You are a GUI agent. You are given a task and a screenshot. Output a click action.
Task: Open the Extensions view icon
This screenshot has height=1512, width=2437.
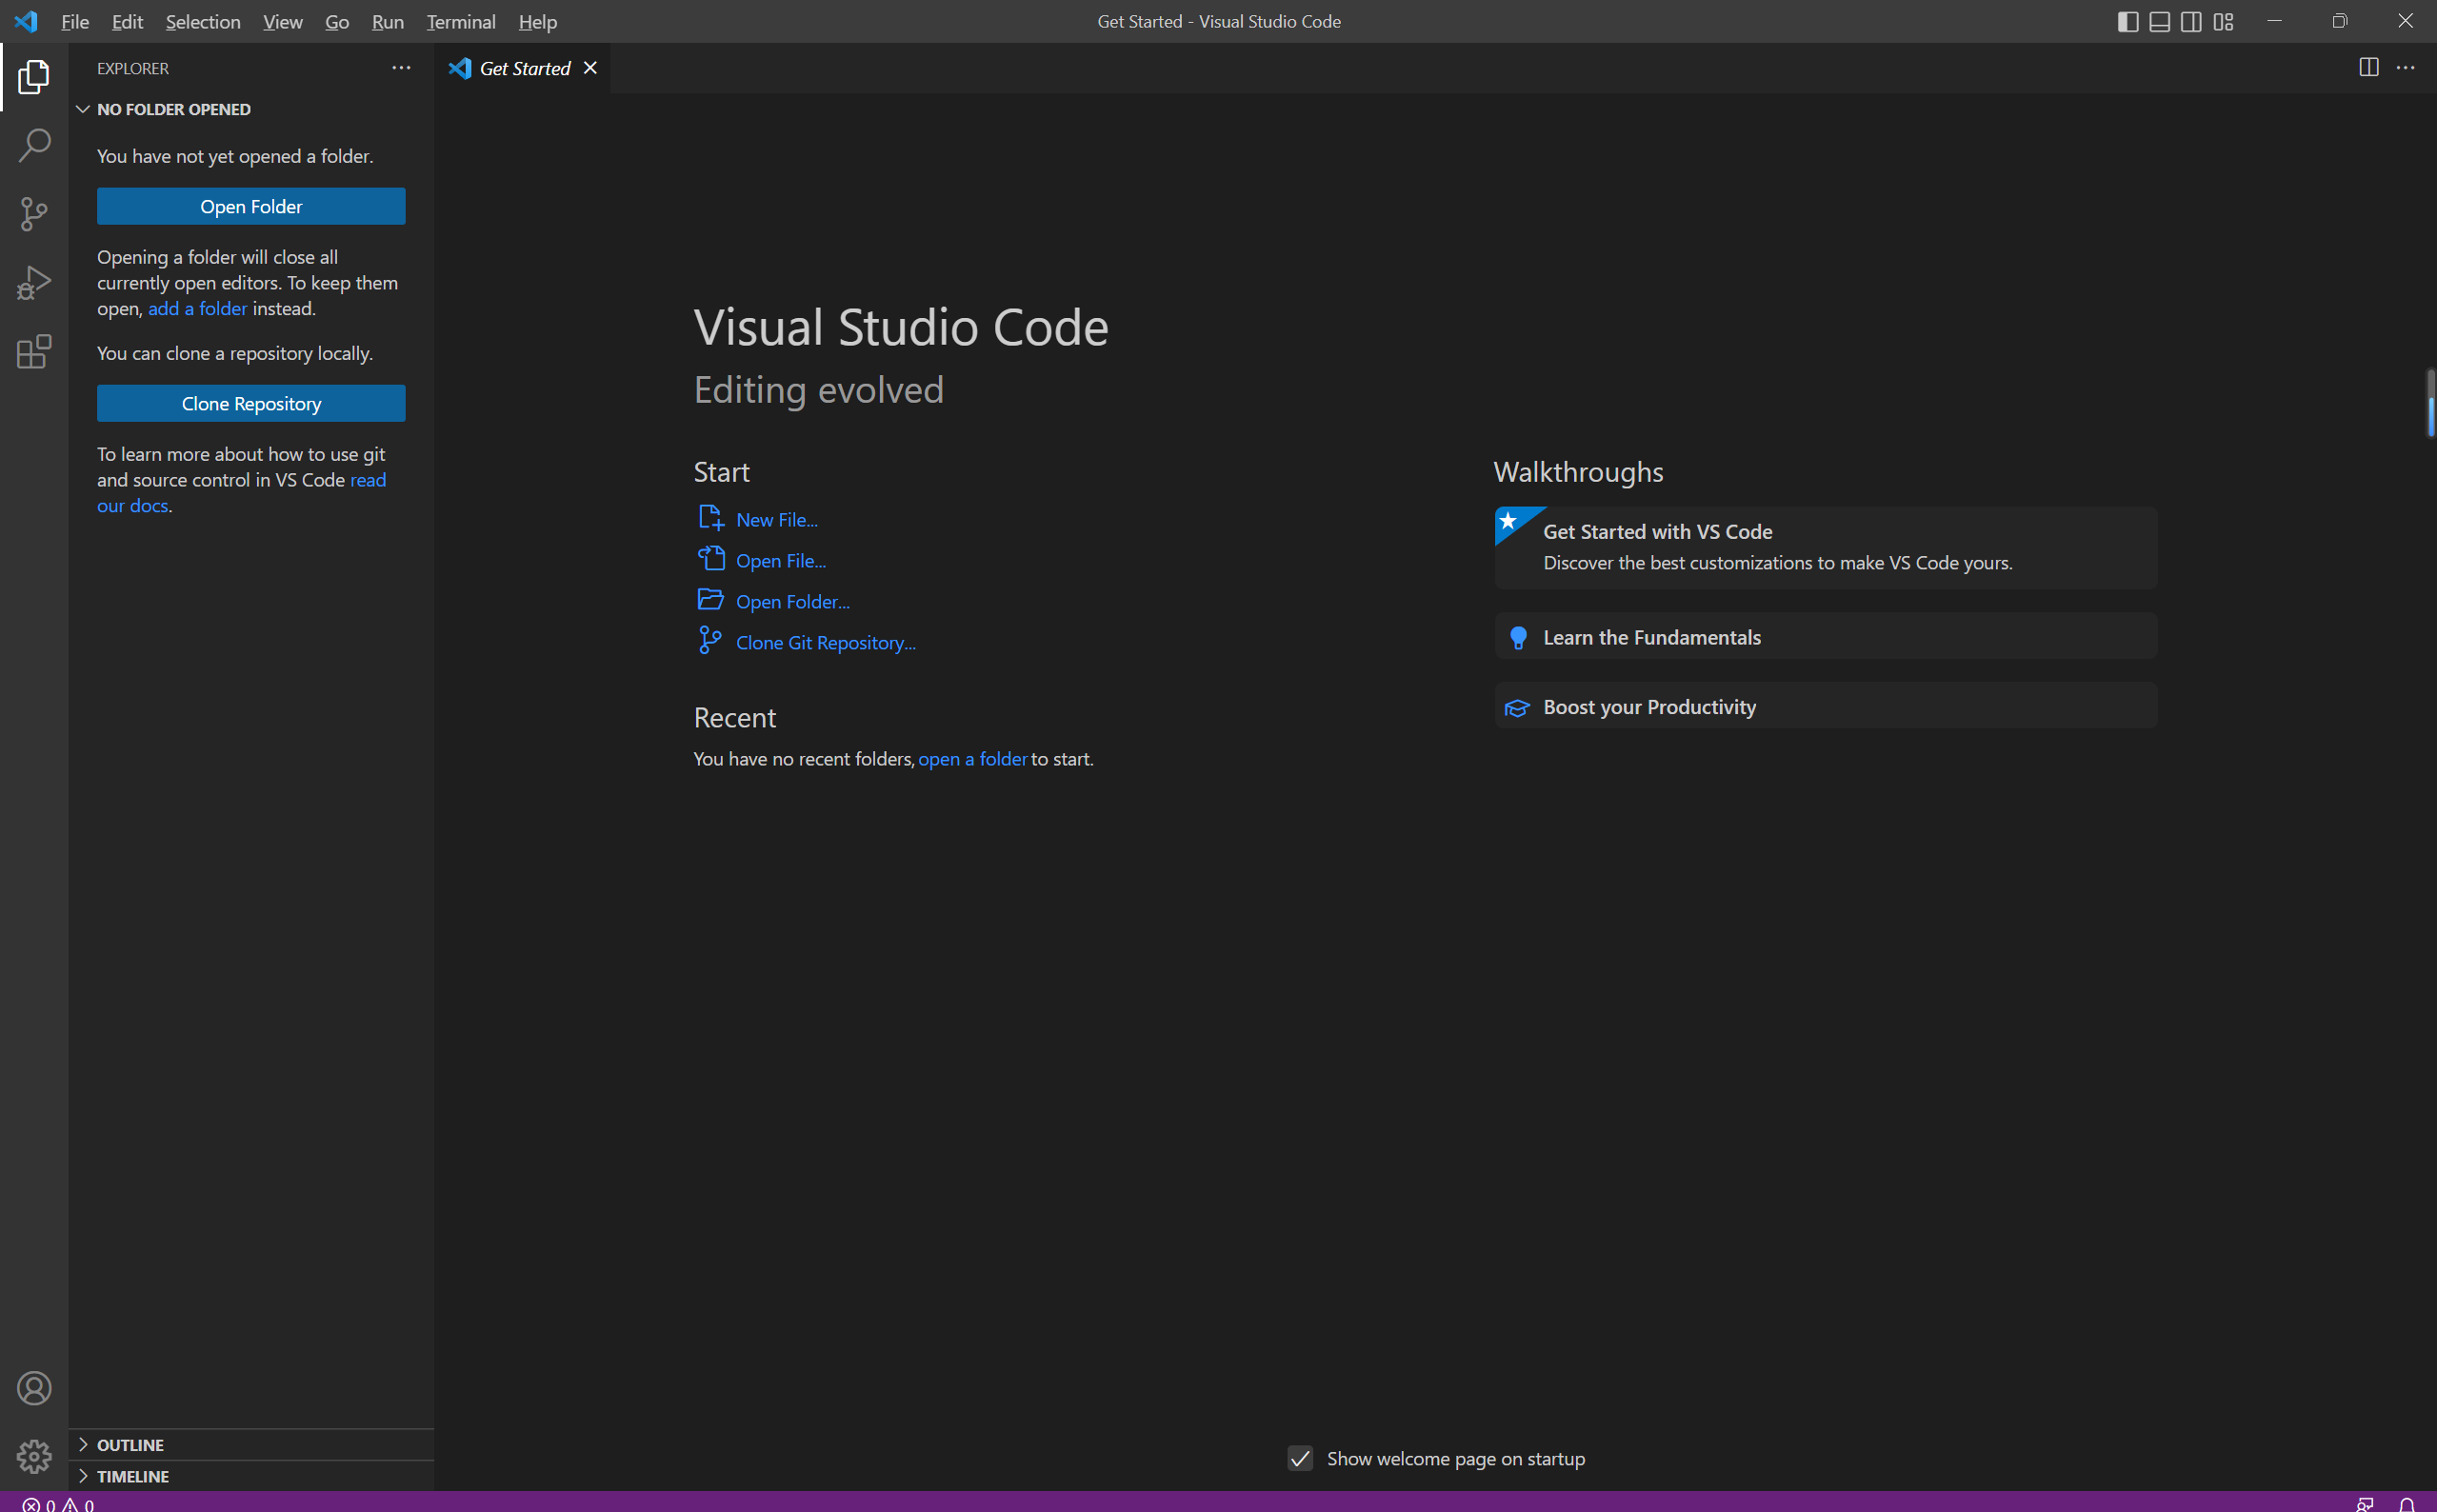[34, 352]
